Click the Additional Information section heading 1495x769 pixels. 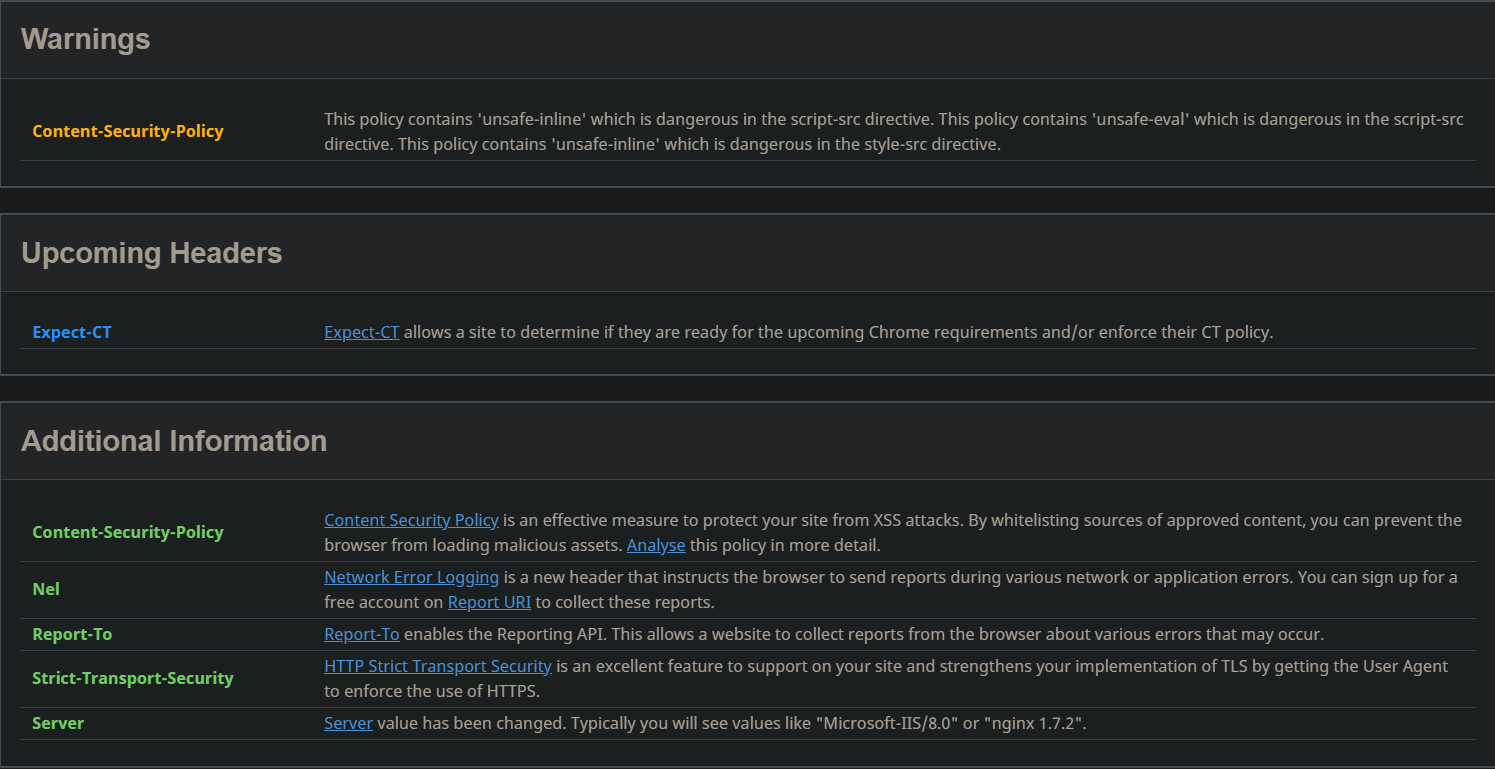[x=174, y=440]
